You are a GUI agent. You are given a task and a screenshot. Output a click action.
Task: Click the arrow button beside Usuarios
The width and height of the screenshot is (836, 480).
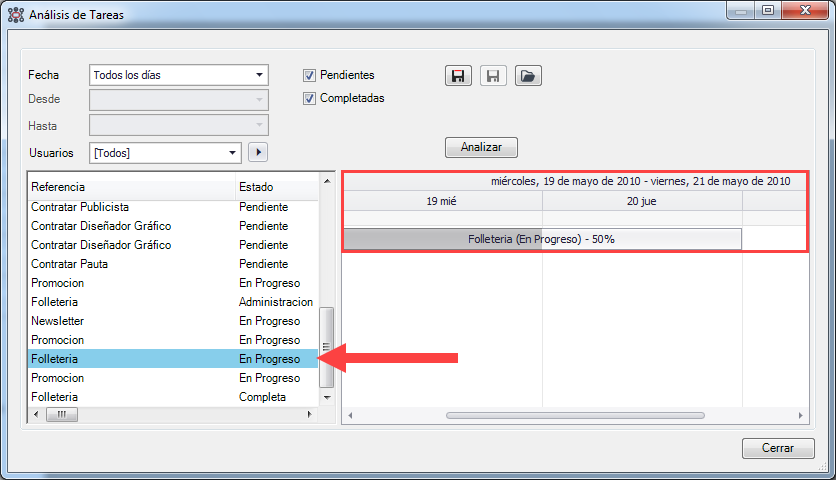pos(259,153)
